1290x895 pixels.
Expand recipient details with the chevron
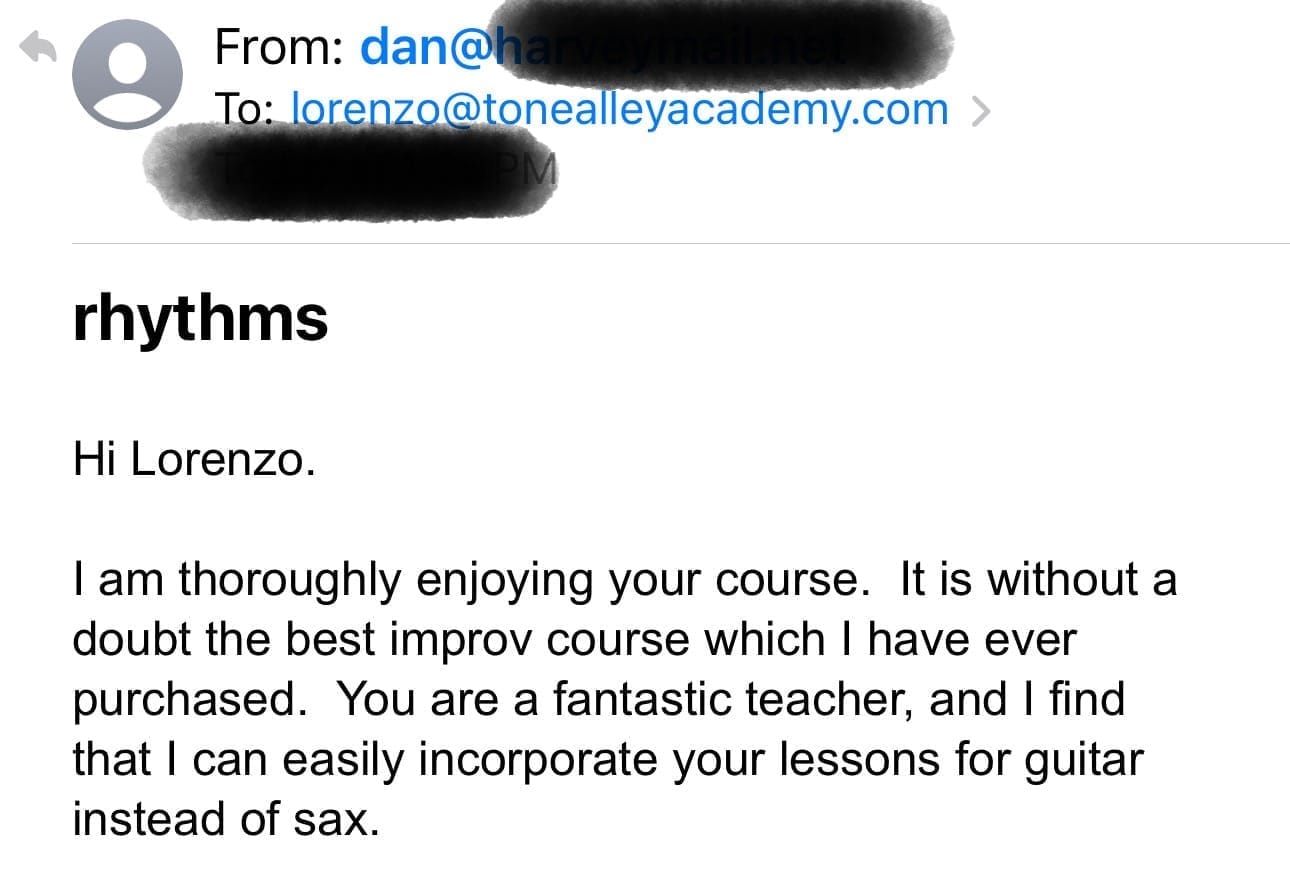point(981,112)
